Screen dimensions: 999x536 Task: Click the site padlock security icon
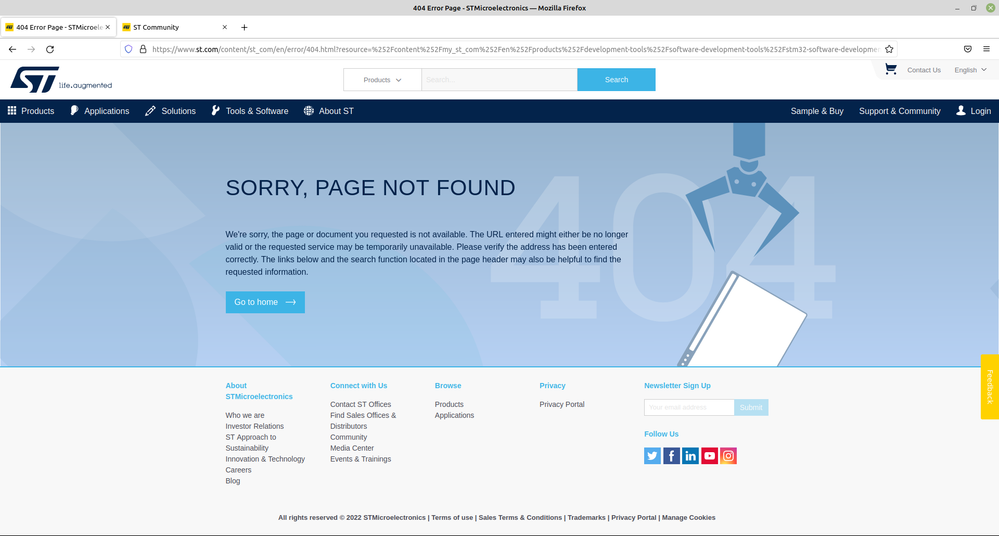click(x=143, y=49)
